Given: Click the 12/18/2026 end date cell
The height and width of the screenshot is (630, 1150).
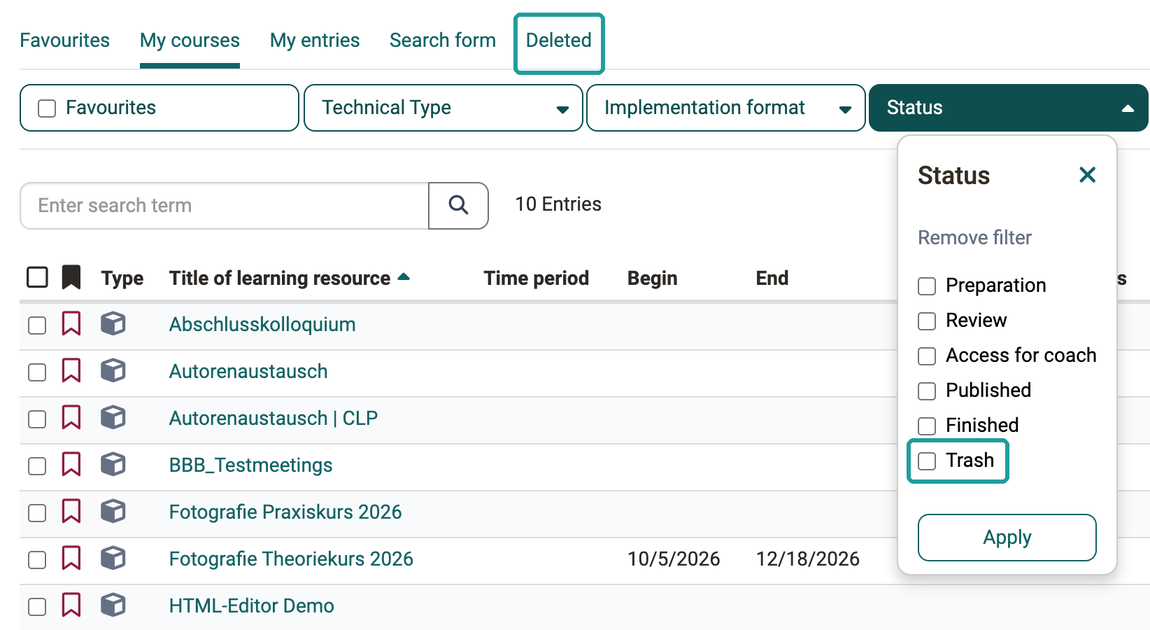Looking at the screenshot, I should tap(807, 559).
